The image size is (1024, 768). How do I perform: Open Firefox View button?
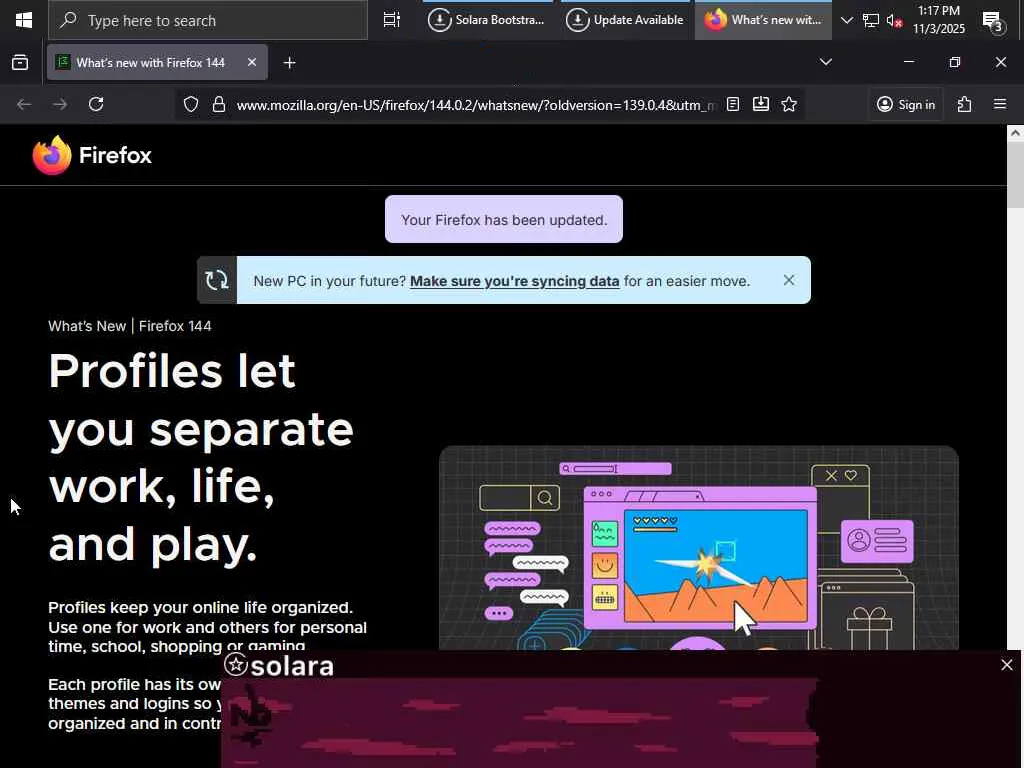[20, 63]
